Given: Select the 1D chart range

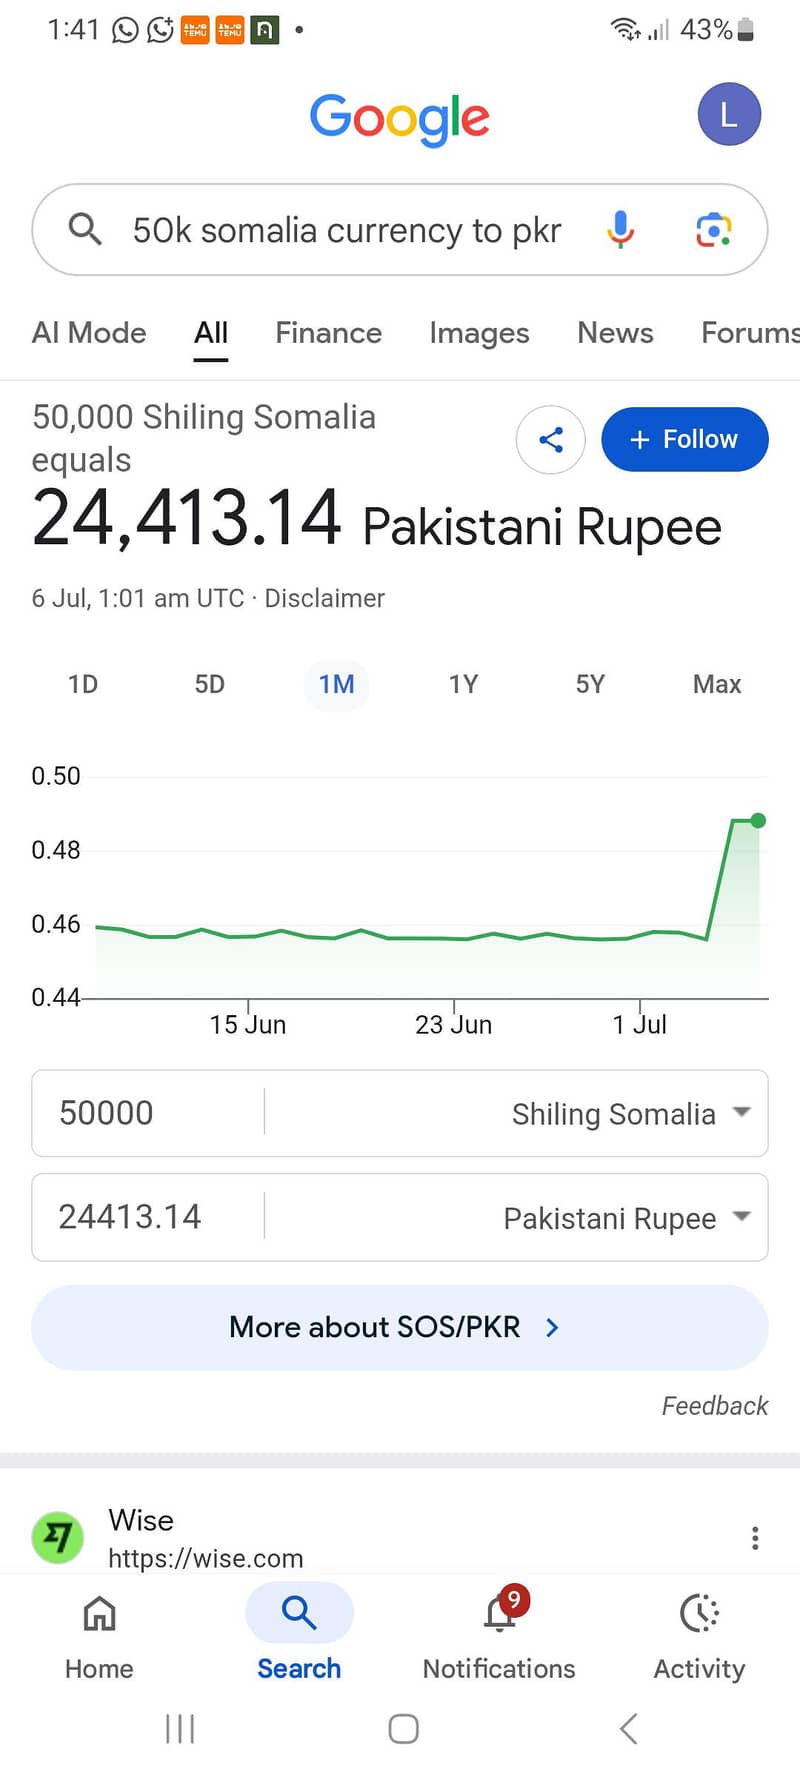Looking at the screenshot, I should [83, 684].
